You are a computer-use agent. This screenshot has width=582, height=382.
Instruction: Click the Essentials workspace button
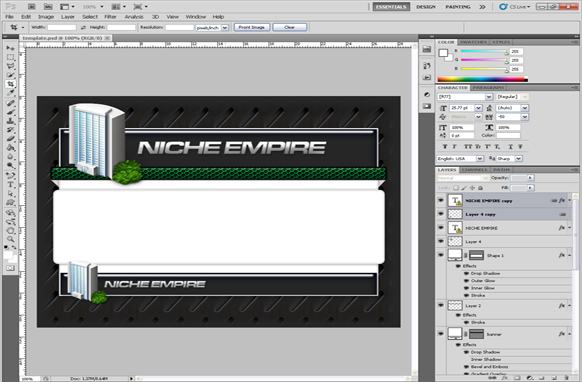pyautogui.click(x=391, y=7)
